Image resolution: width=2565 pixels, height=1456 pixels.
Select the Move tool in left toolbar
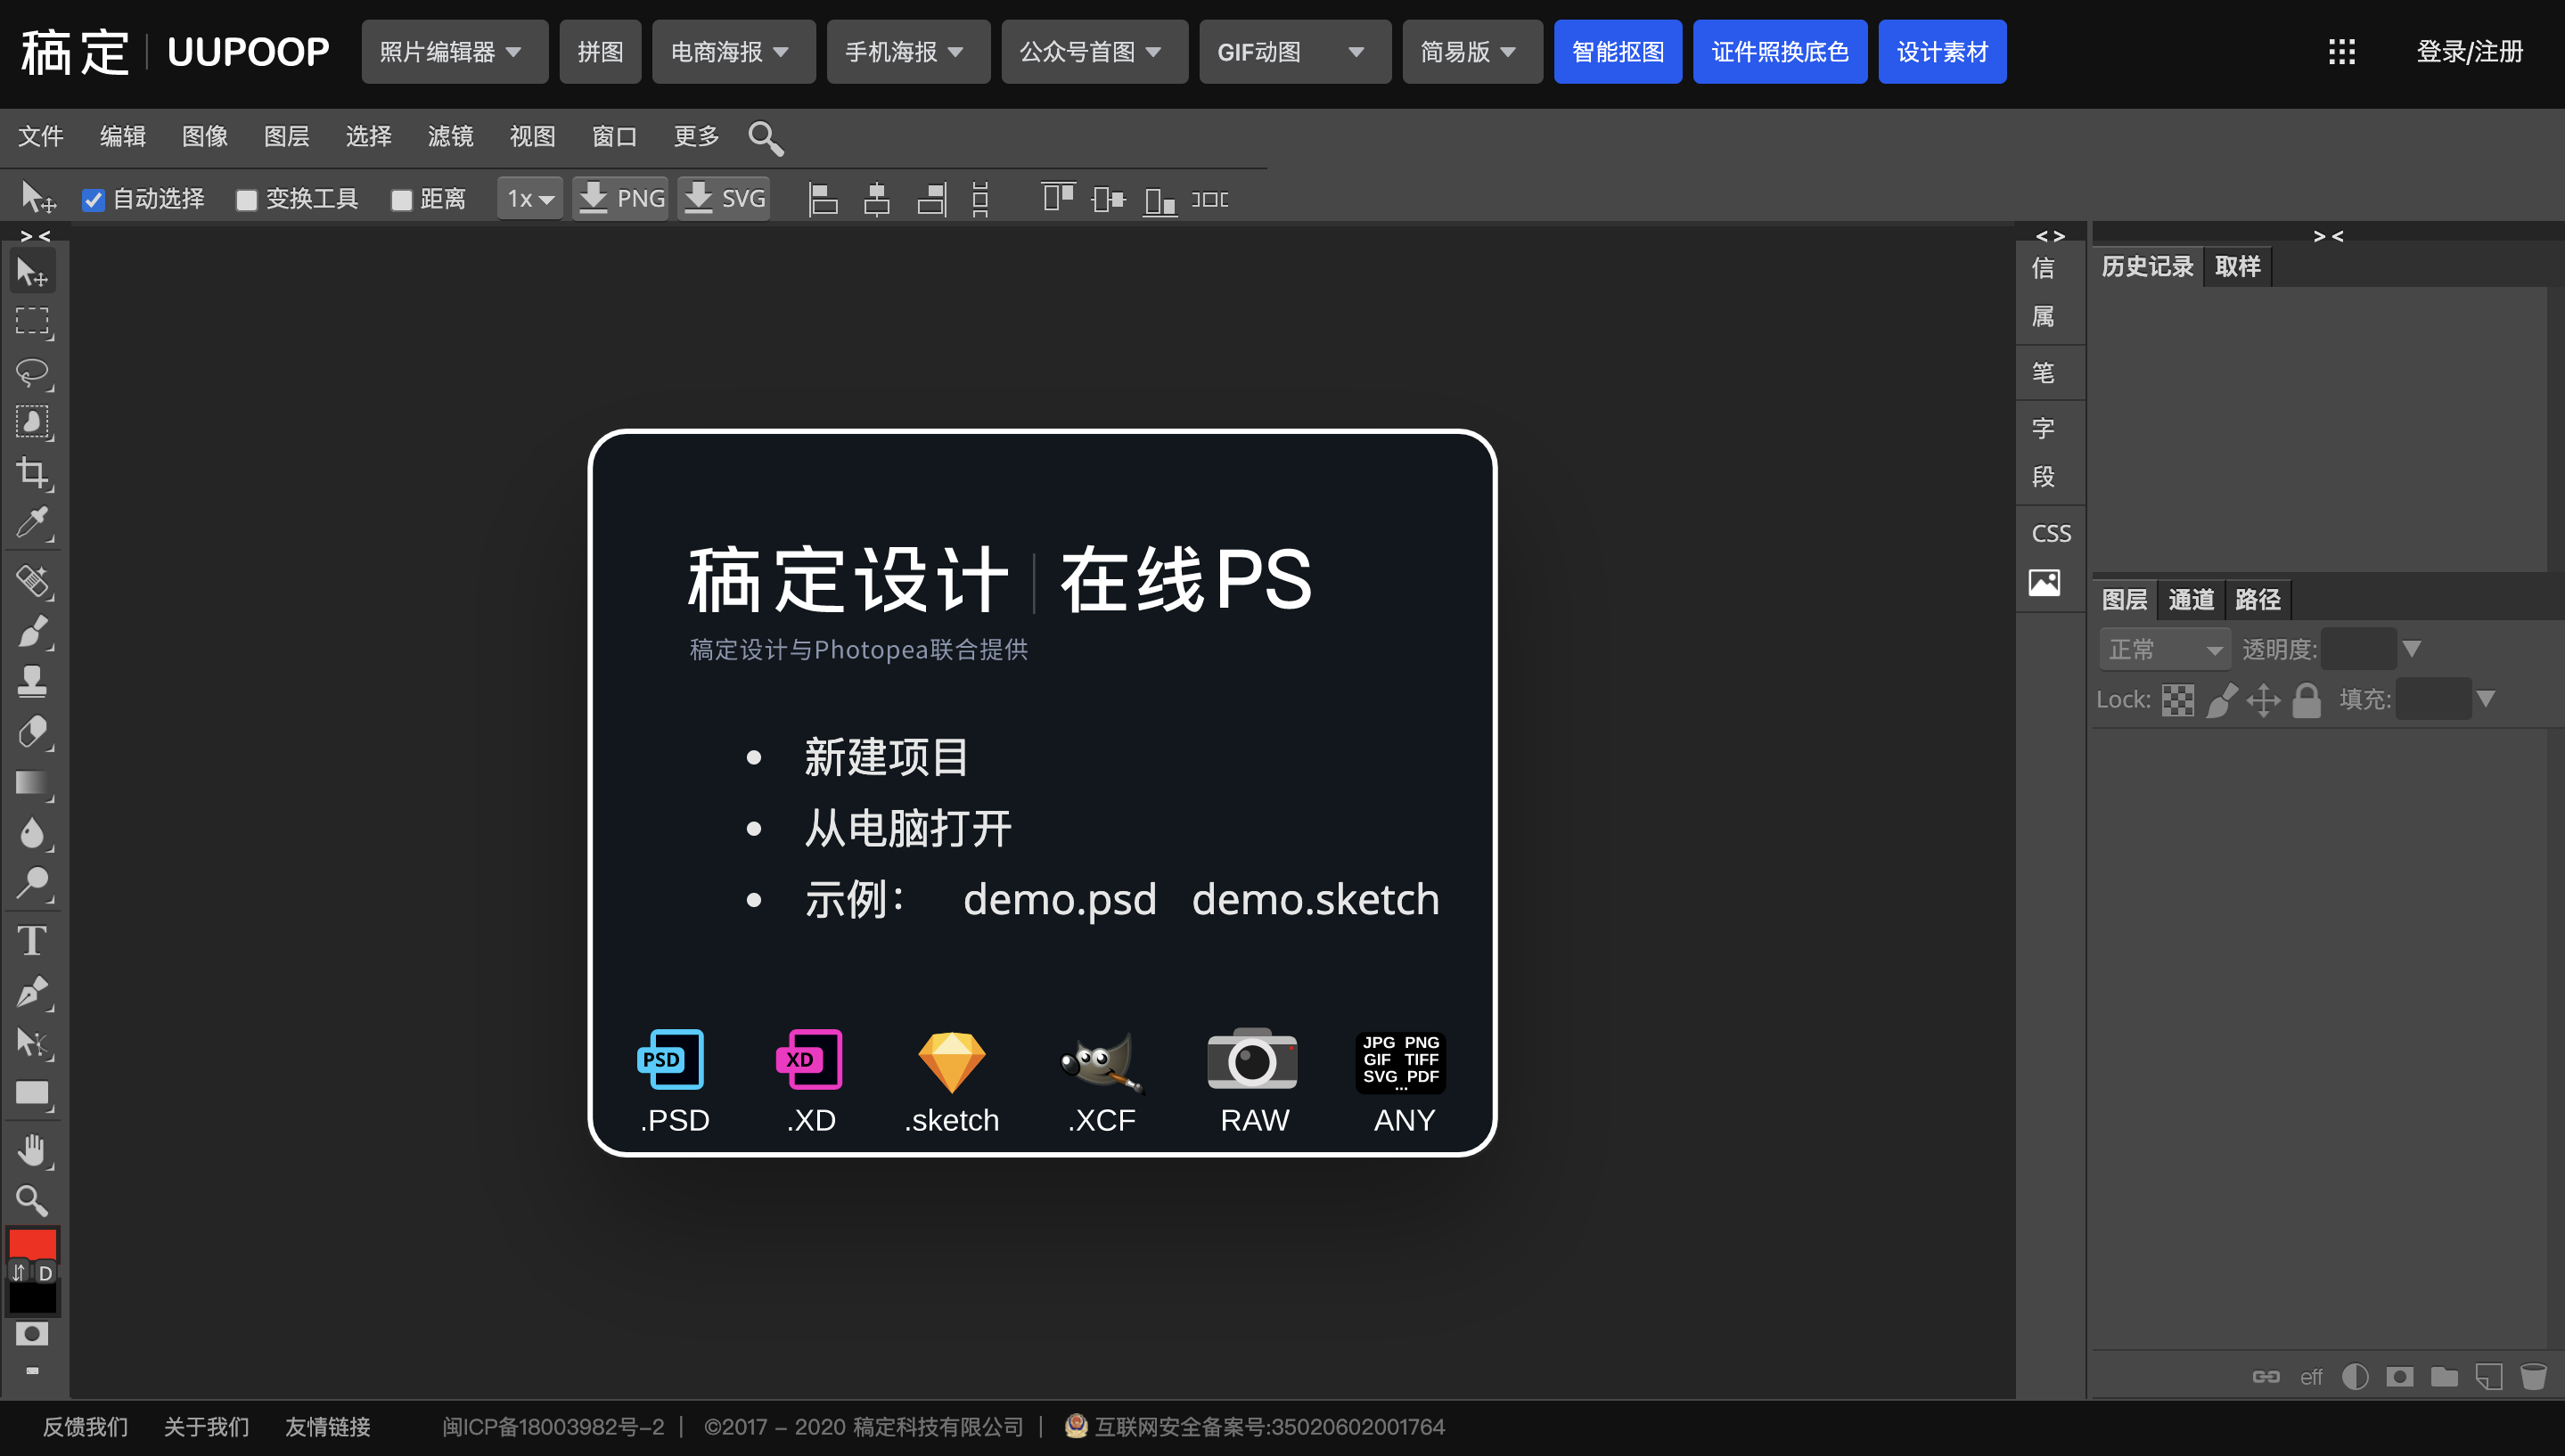(32, 272)
